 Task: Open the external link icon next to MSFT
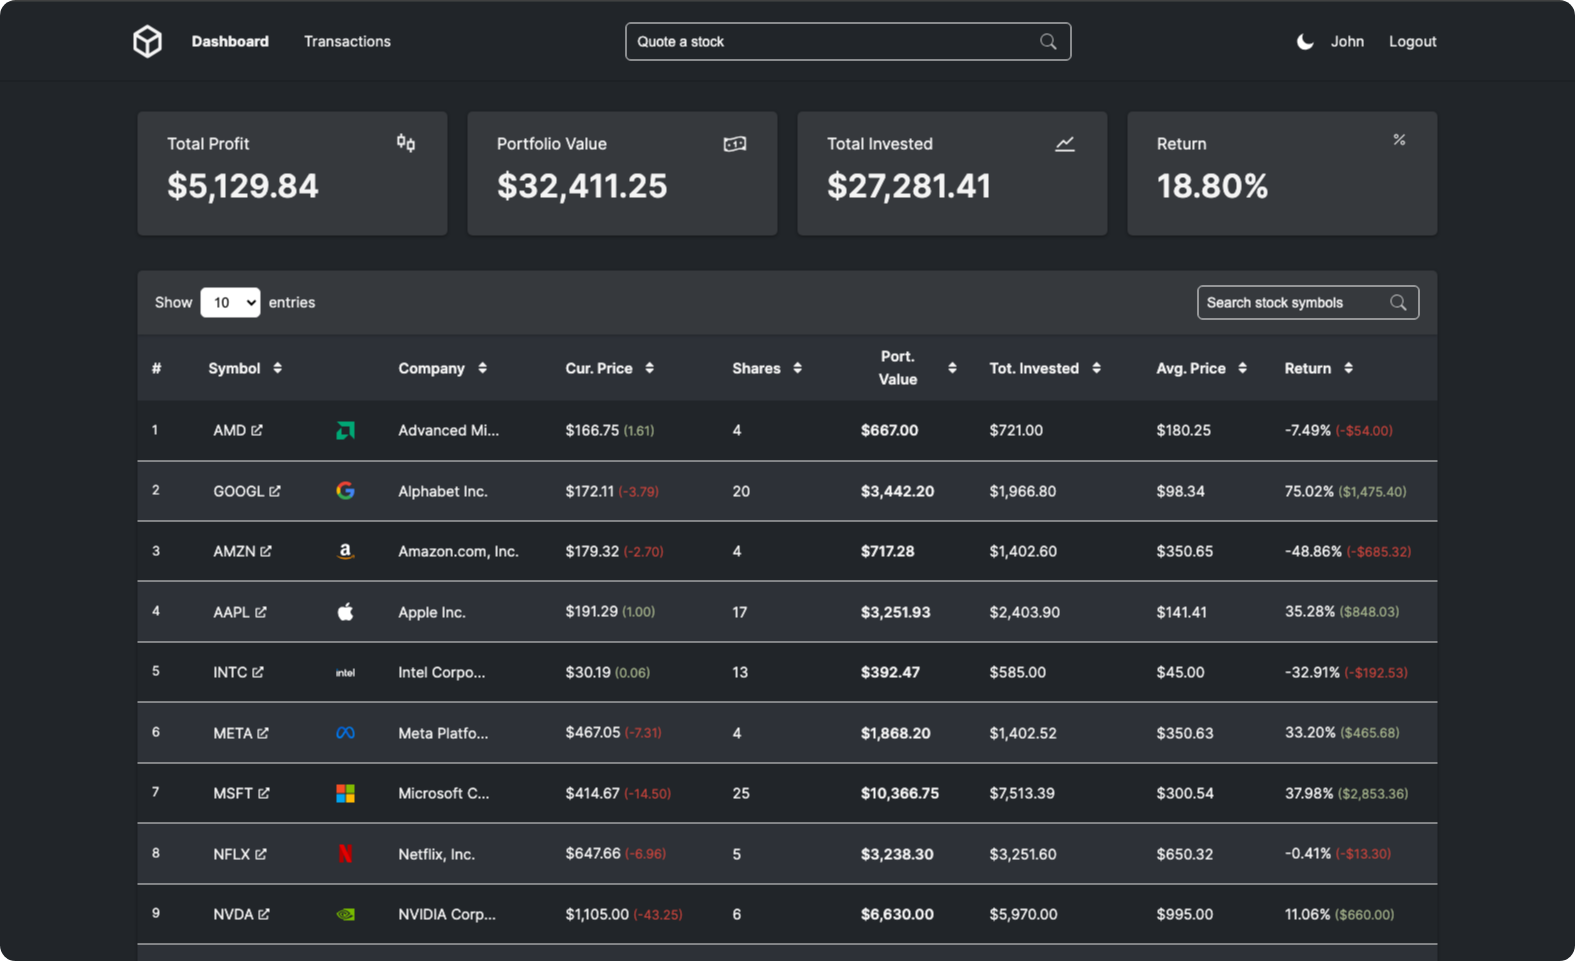[x=264, y=793]
